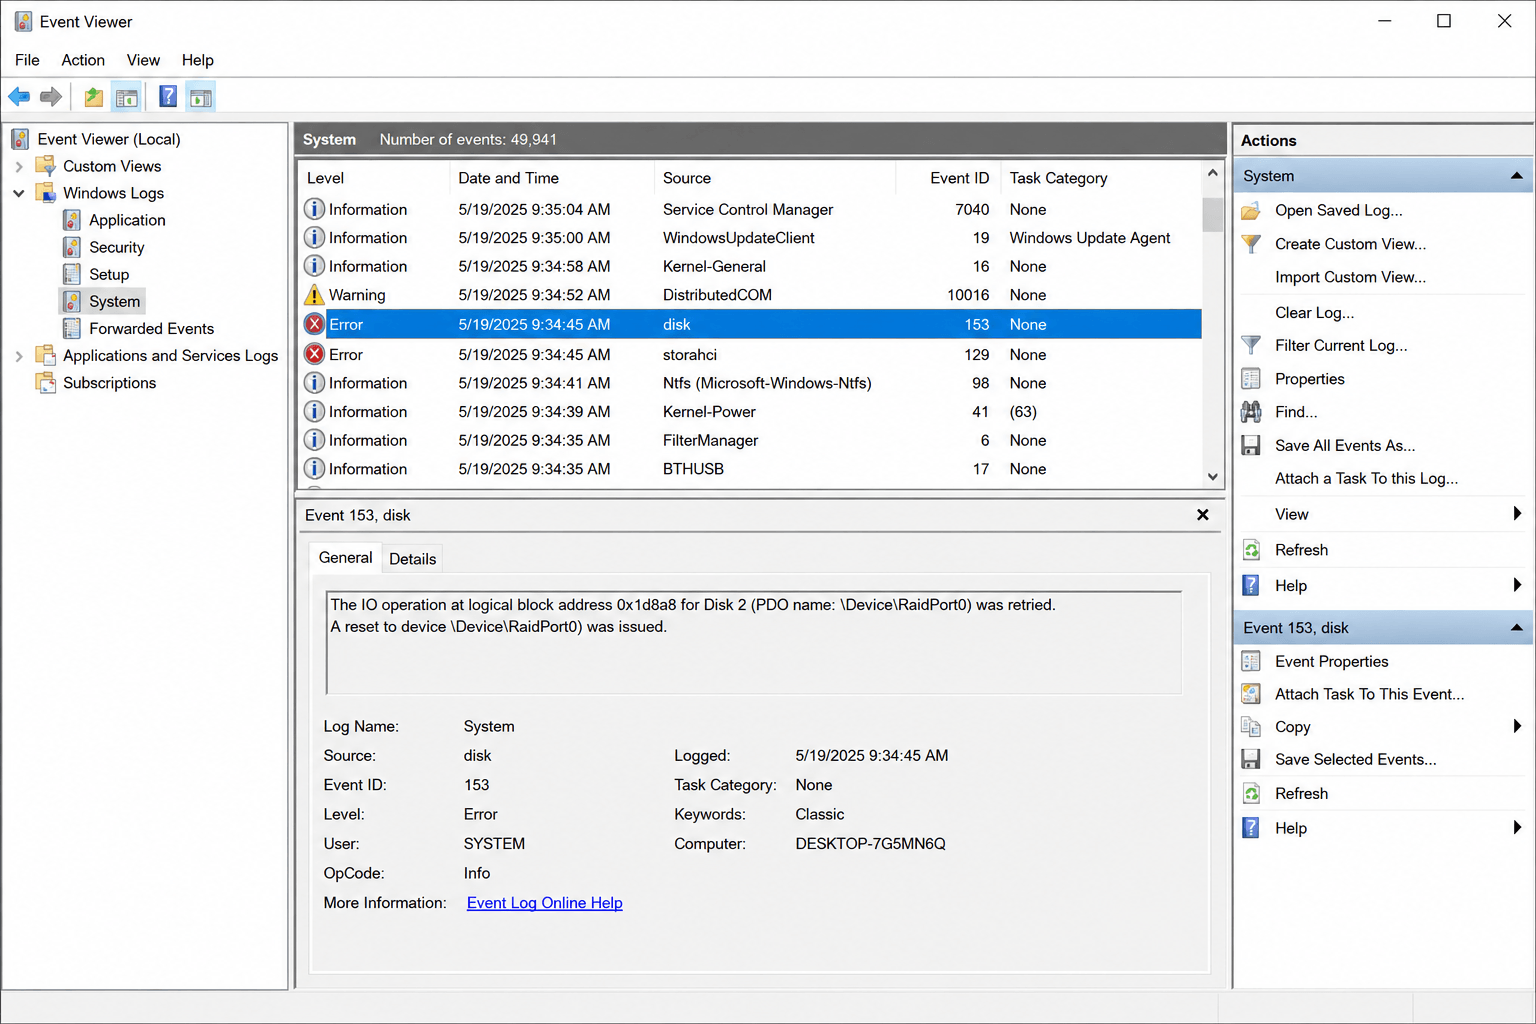Select the DistributedCOM warning event row

coord(750,295)
